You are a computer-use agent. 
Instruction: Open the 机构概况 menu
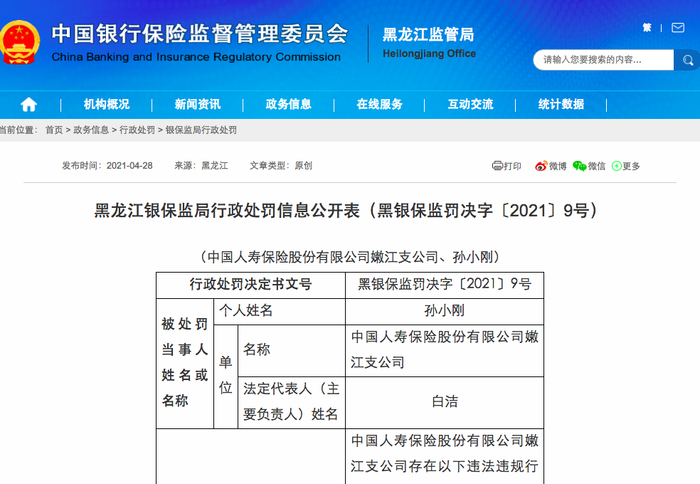tap(106, 104)
